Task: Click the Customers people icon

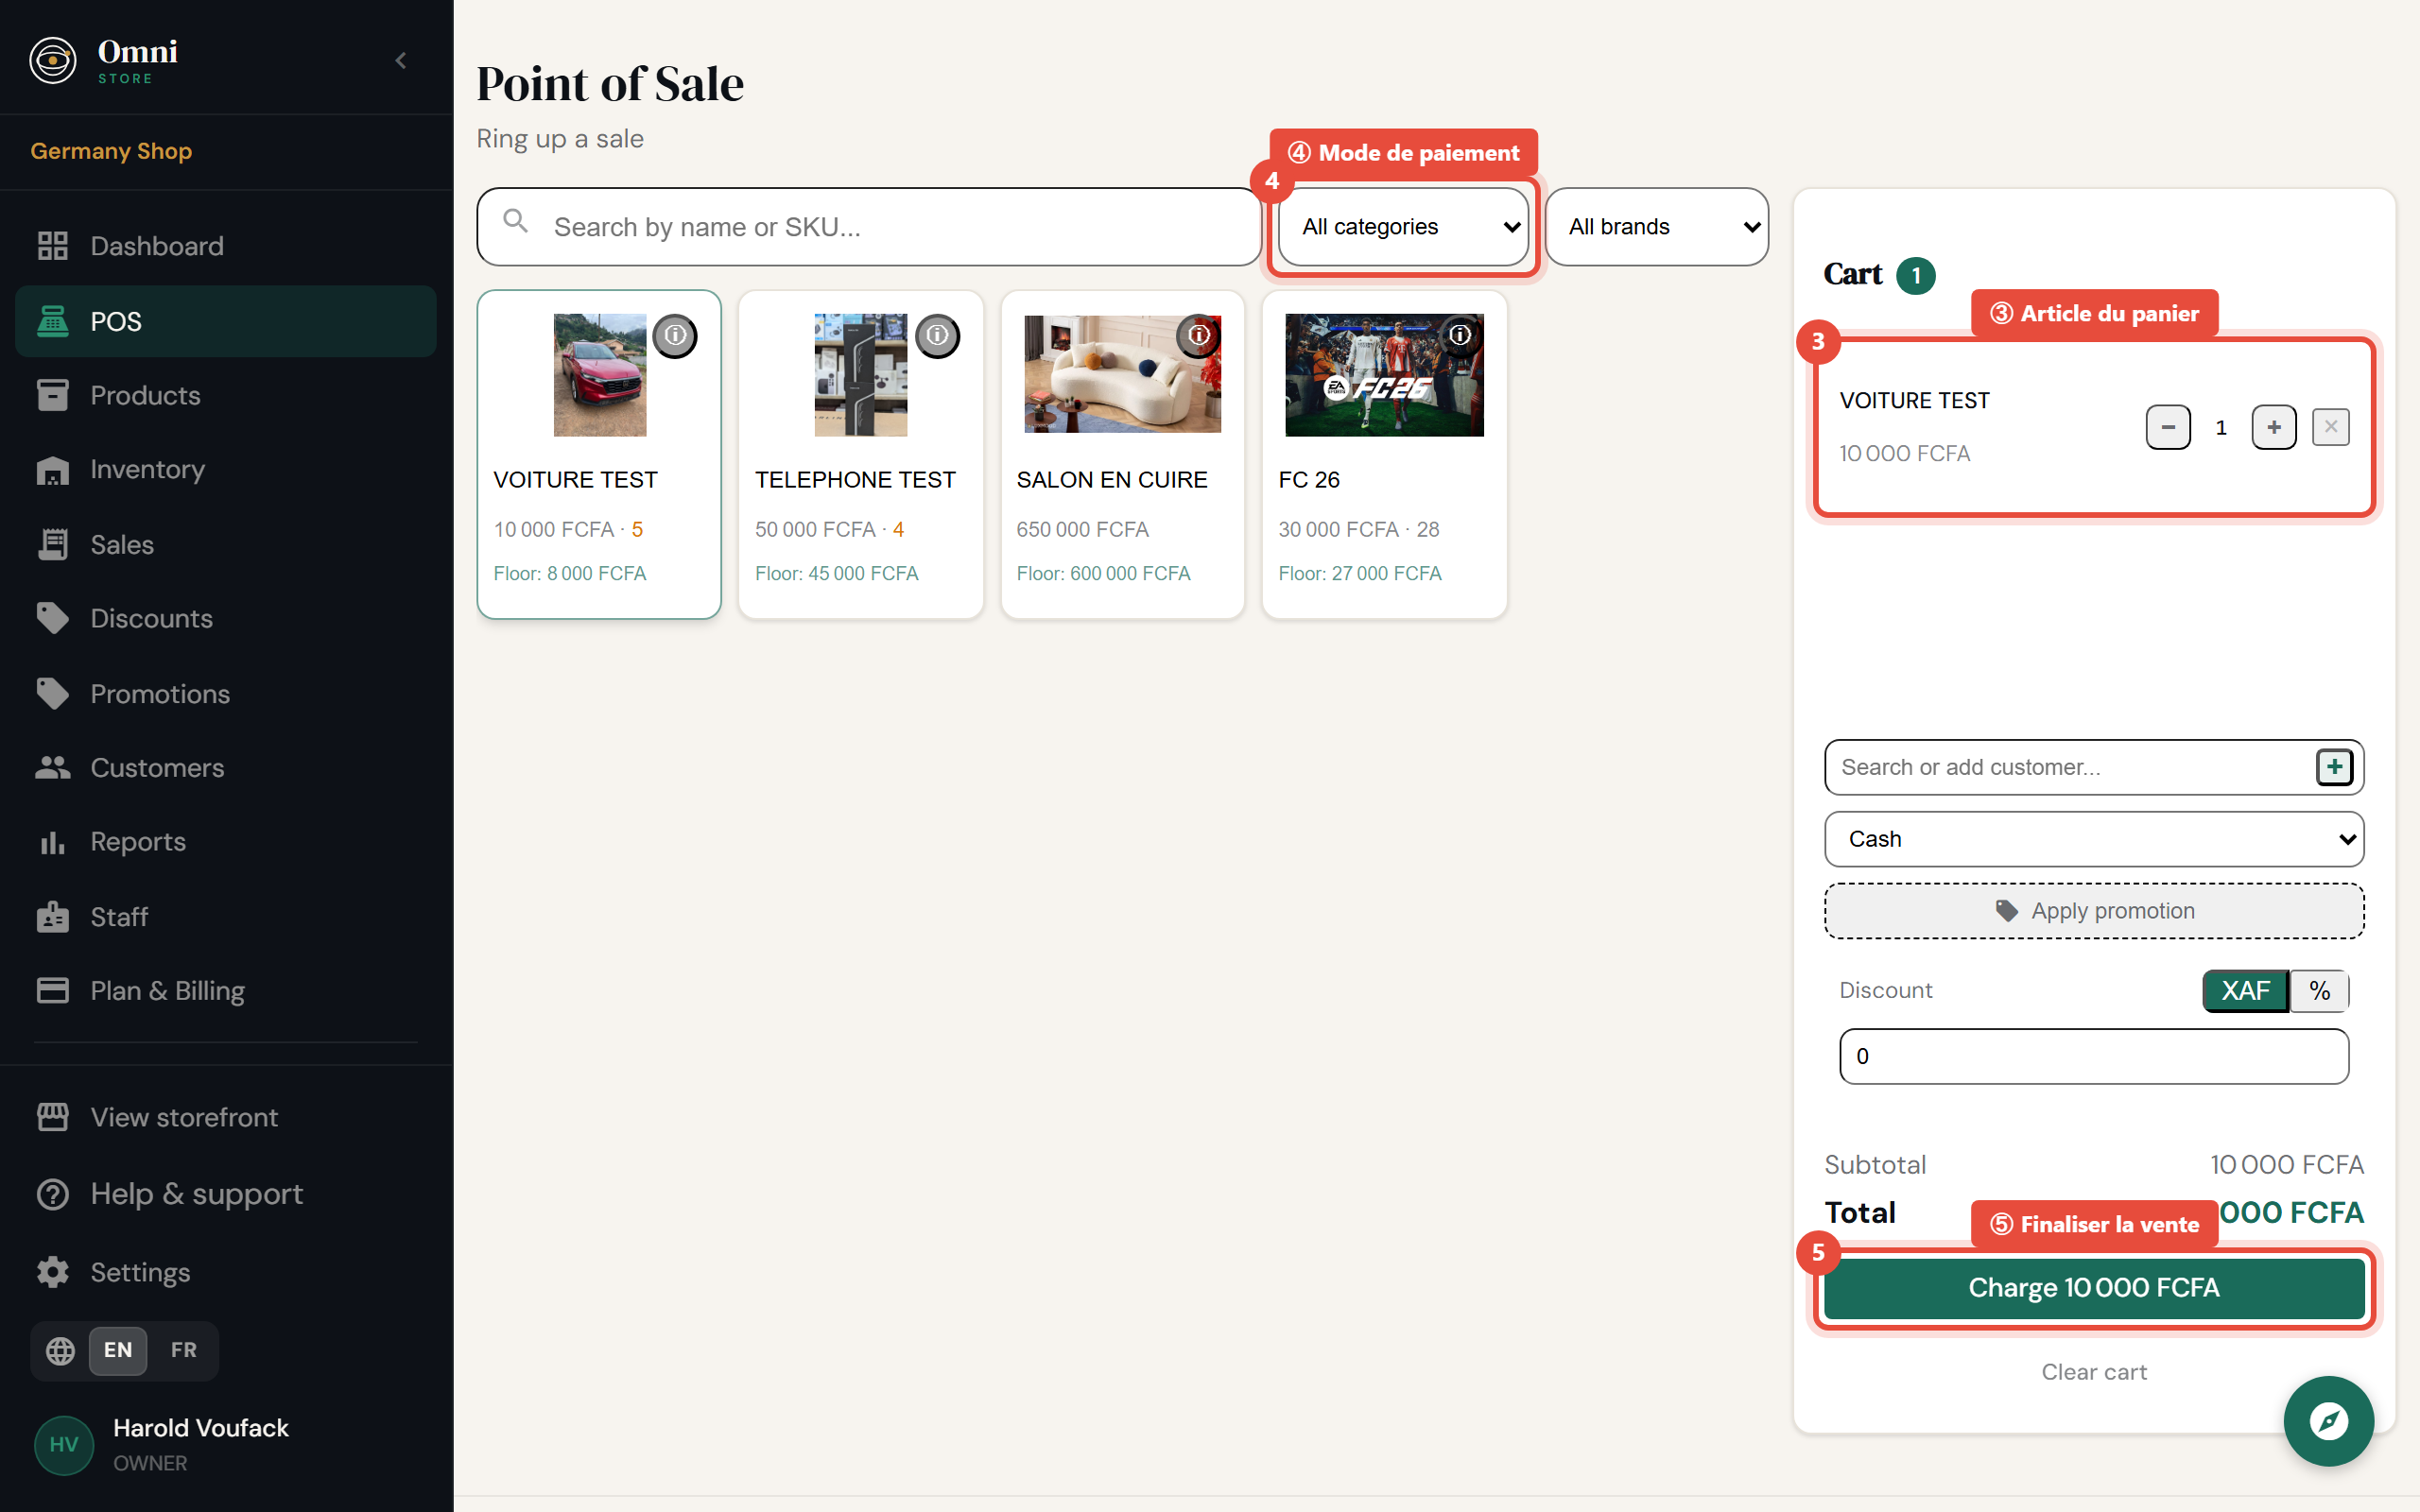Action: tap(52, 767)
